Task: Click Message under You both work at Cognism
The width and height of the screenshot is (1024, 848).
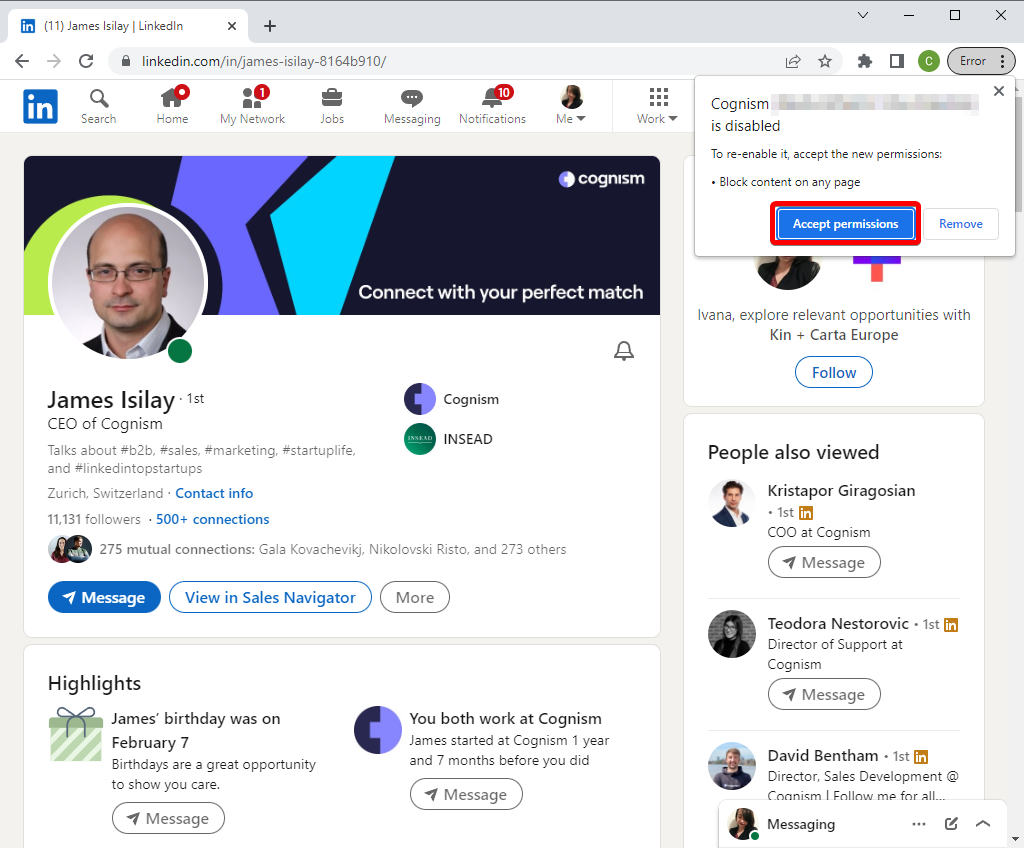Action: (466, 794)
